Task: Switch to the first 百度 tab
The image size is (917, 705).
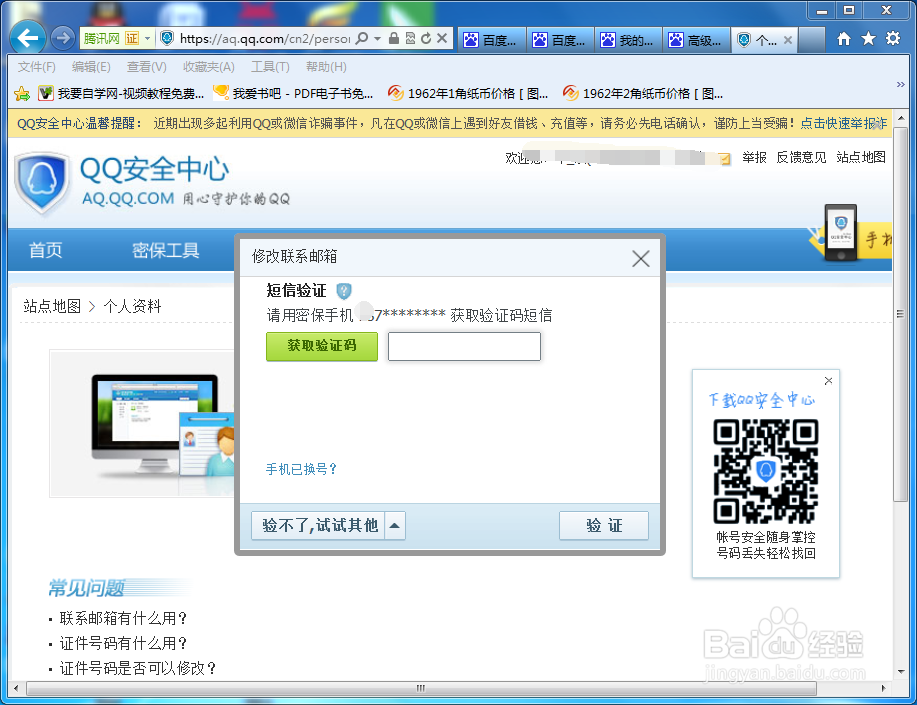Action: pos(491,40)
